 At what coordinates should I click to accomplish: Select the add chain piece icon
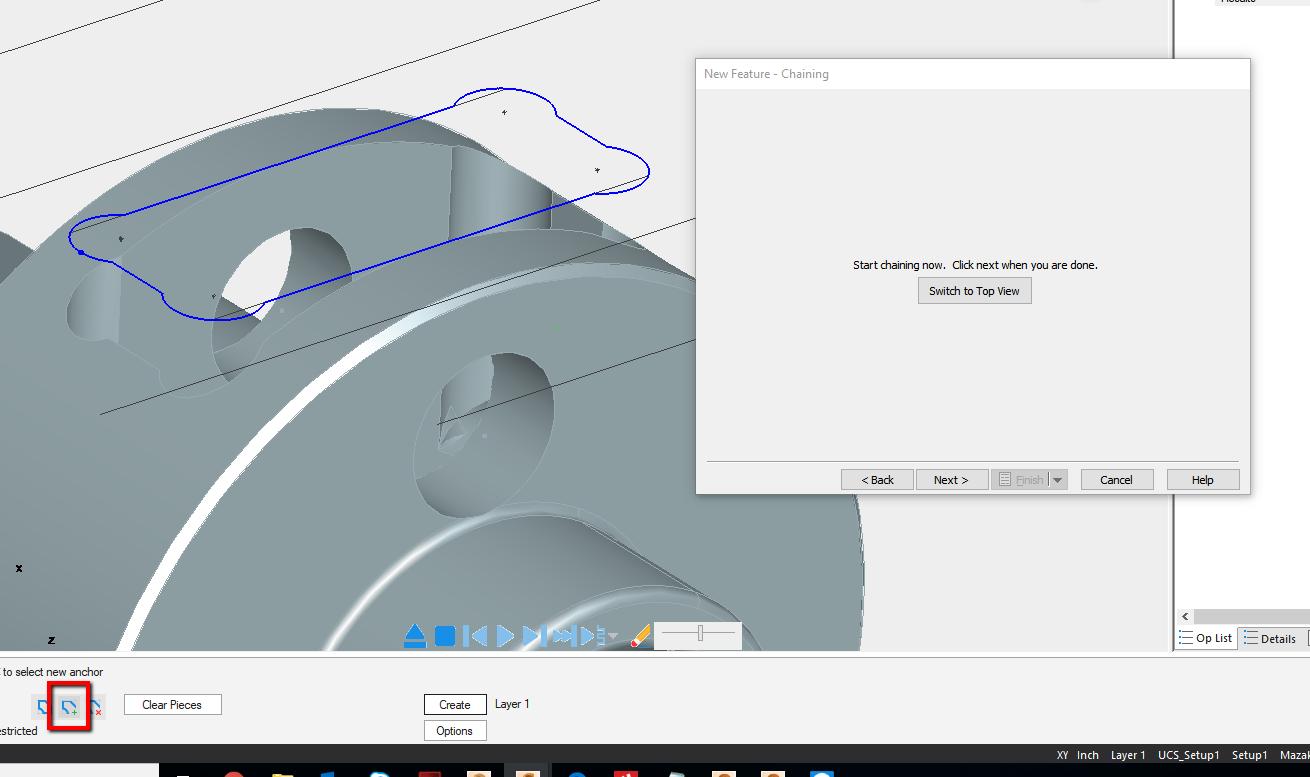click(68, 704)
